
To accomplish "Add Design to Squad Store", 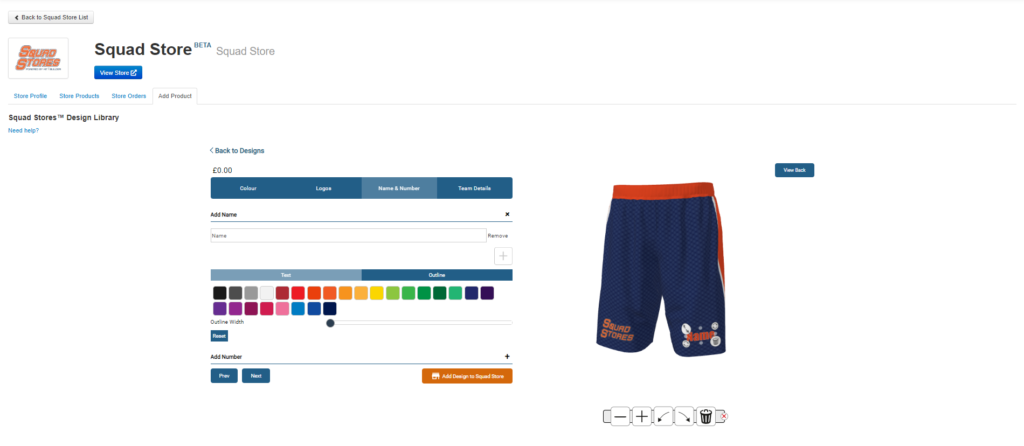I will [x=468, y=376].
